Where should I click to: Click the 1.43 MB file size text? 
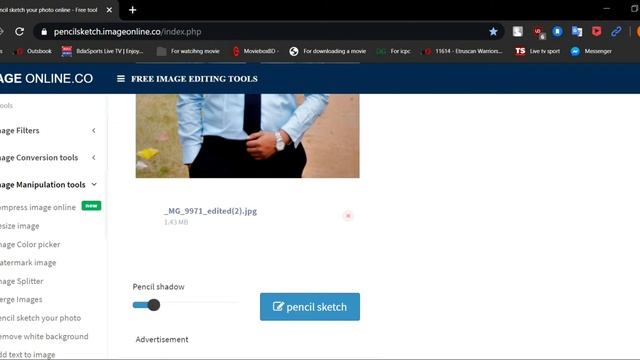176,222
